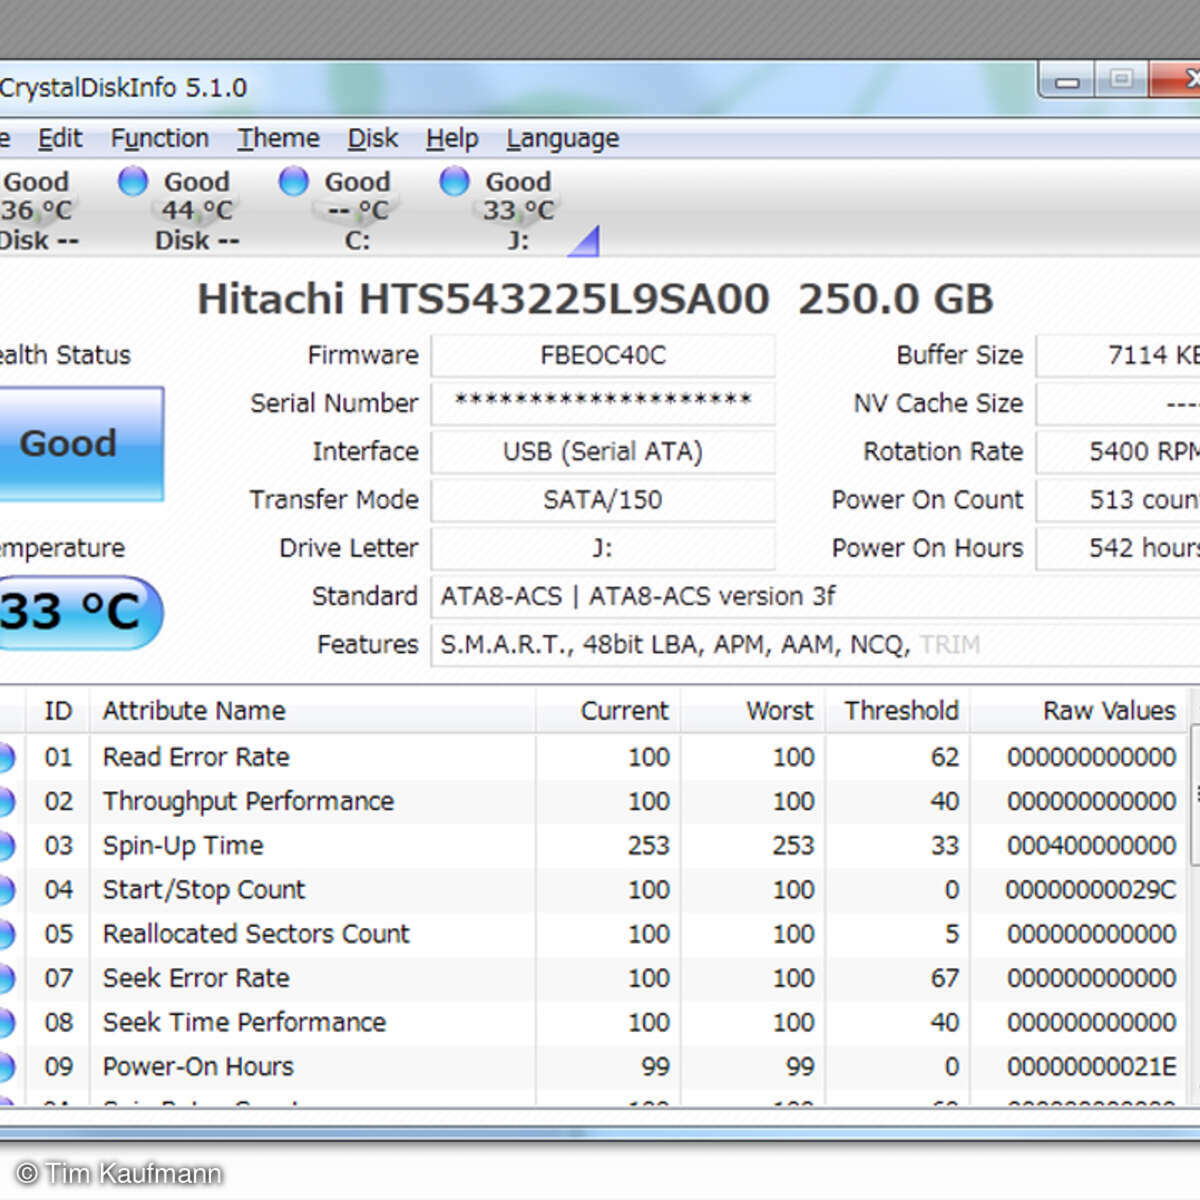
Task: Click the Read Error Rate status orb
Action: click(6, 757)
